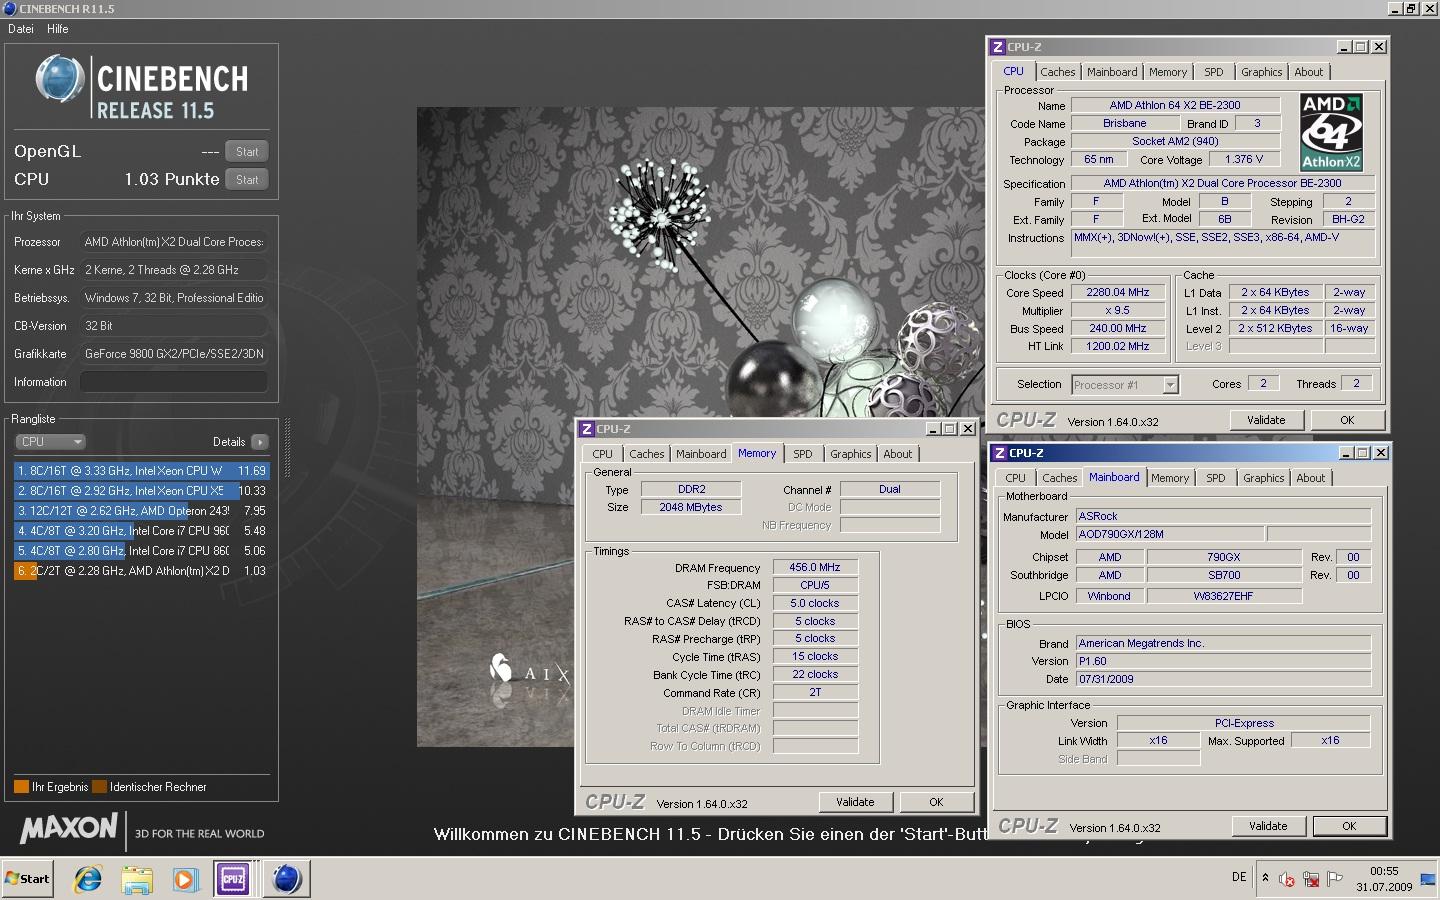The width and height of the screenshot is (1440, 900).
Task: Click Validate in CPU-Z Mainboard window
Action: [1268, 826]
